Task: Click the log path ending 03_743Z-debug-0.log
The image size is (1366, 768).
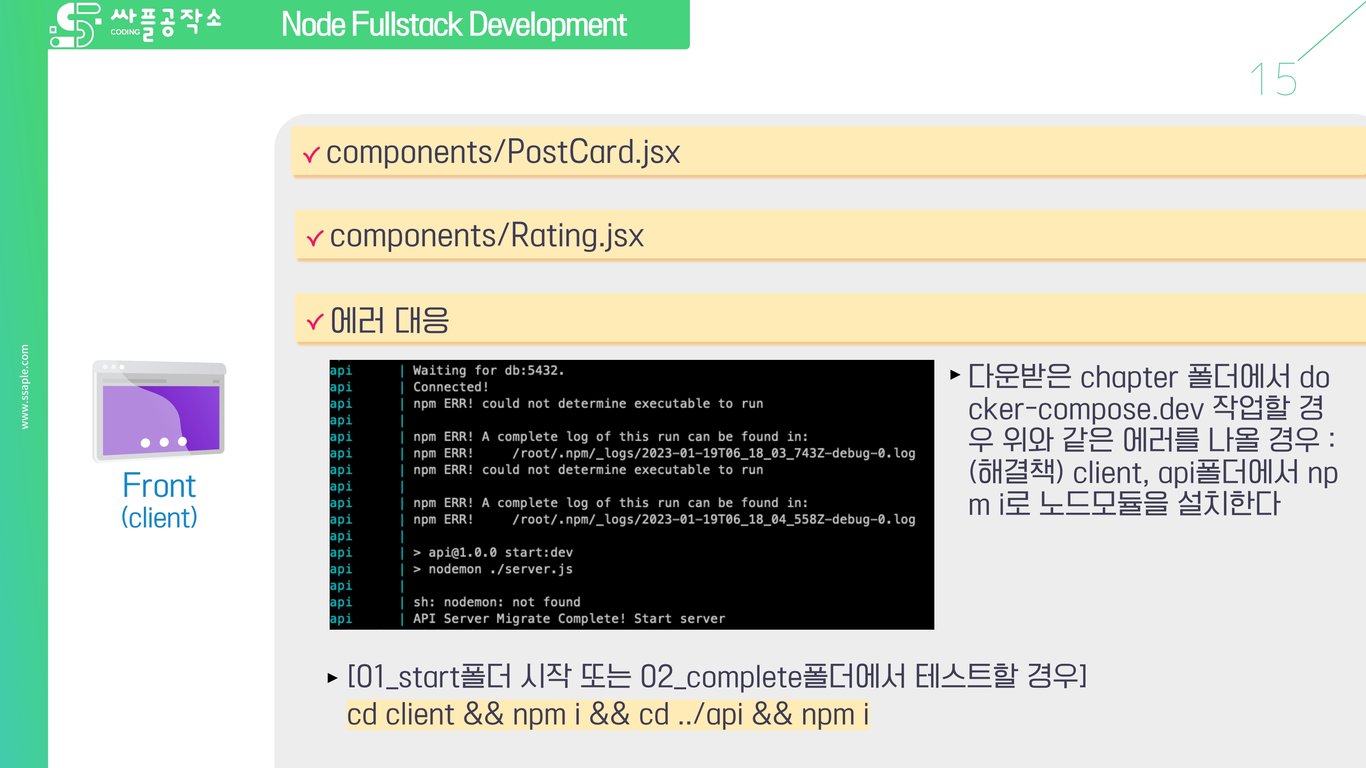Action: click(x=714, y=453)
